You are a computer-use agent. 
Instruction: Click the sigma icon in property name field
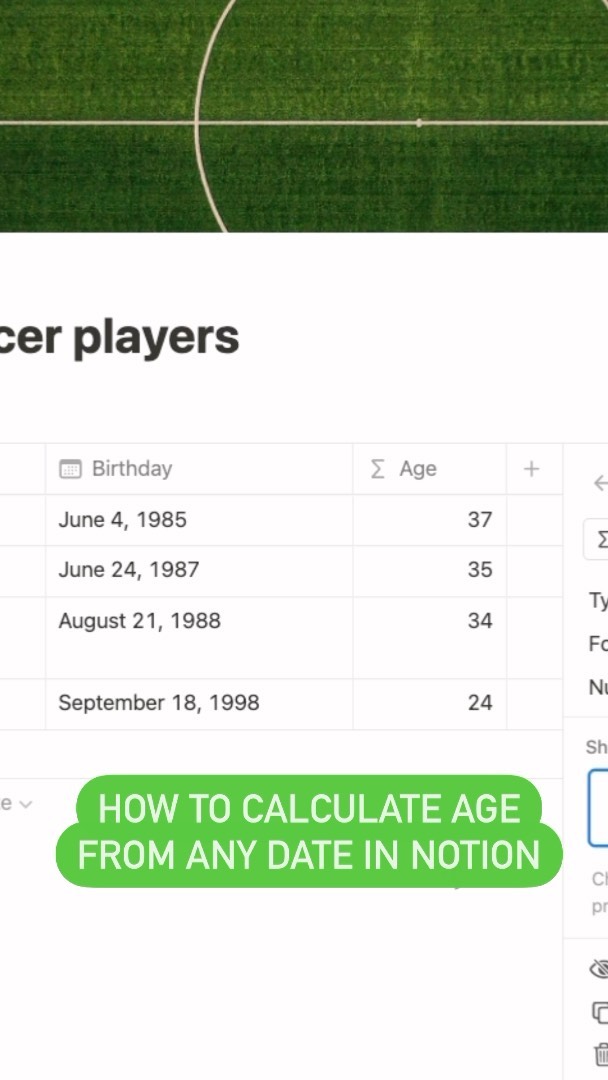click(x=601, y=539)
